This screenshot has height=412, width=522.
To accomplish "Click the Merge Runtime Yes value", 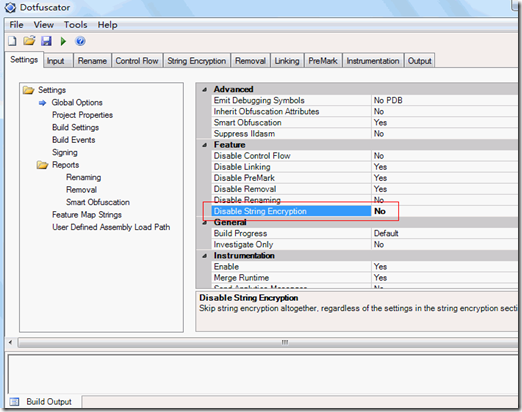I will 446,278.
